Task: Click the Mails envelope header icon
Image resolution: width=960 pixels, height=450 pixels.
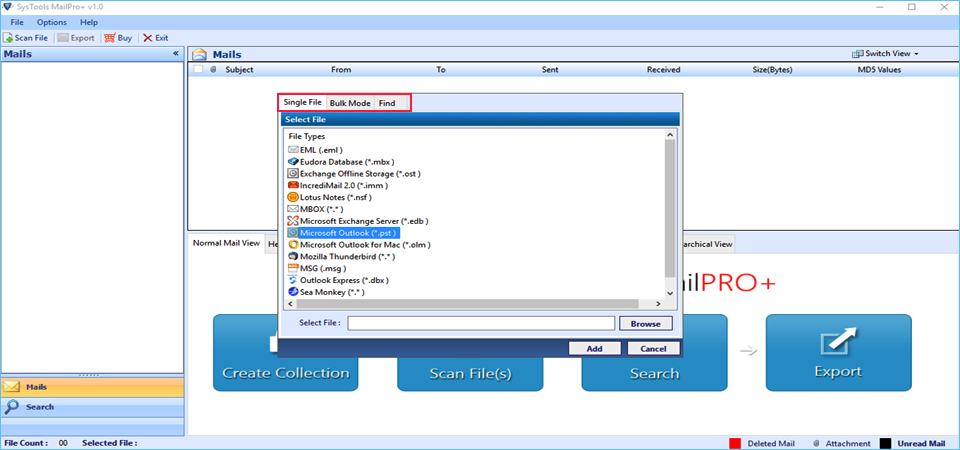Action: (200, 54)
